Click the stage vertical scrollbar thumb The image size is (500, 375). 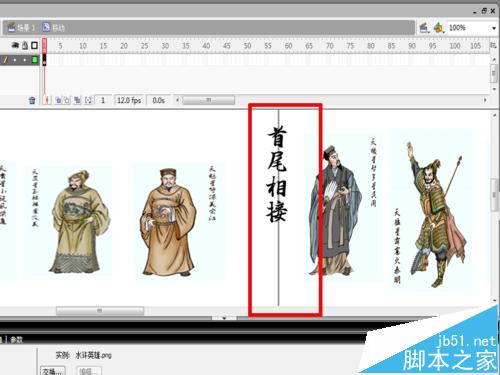tap(495, 195)
